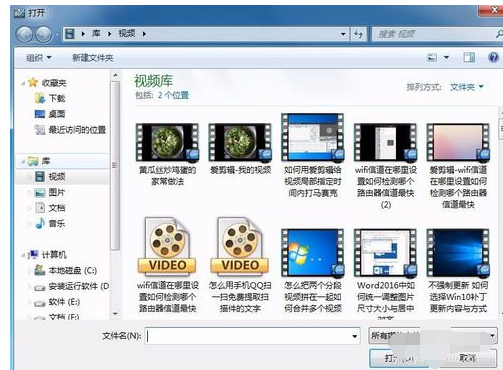The width and height of the screenshot is (503, 370).
Task: Open the file type filter dropdown
Action: click(433, 336)
